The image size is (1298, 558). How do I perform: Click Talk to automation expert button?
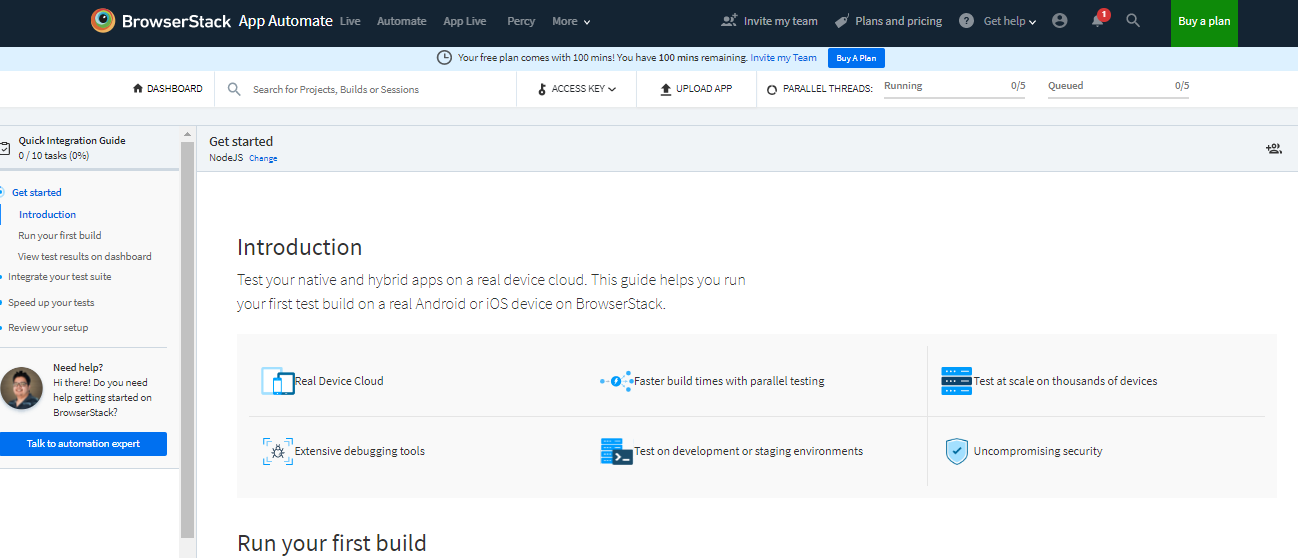[x=83, y=444]
